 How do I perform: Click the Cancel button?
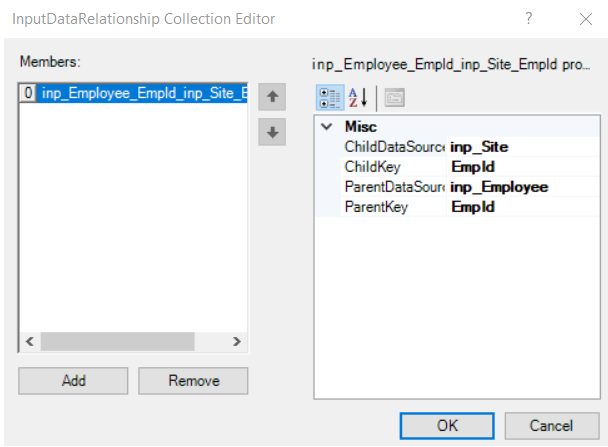pyautogui.click(x=552, y=426)
